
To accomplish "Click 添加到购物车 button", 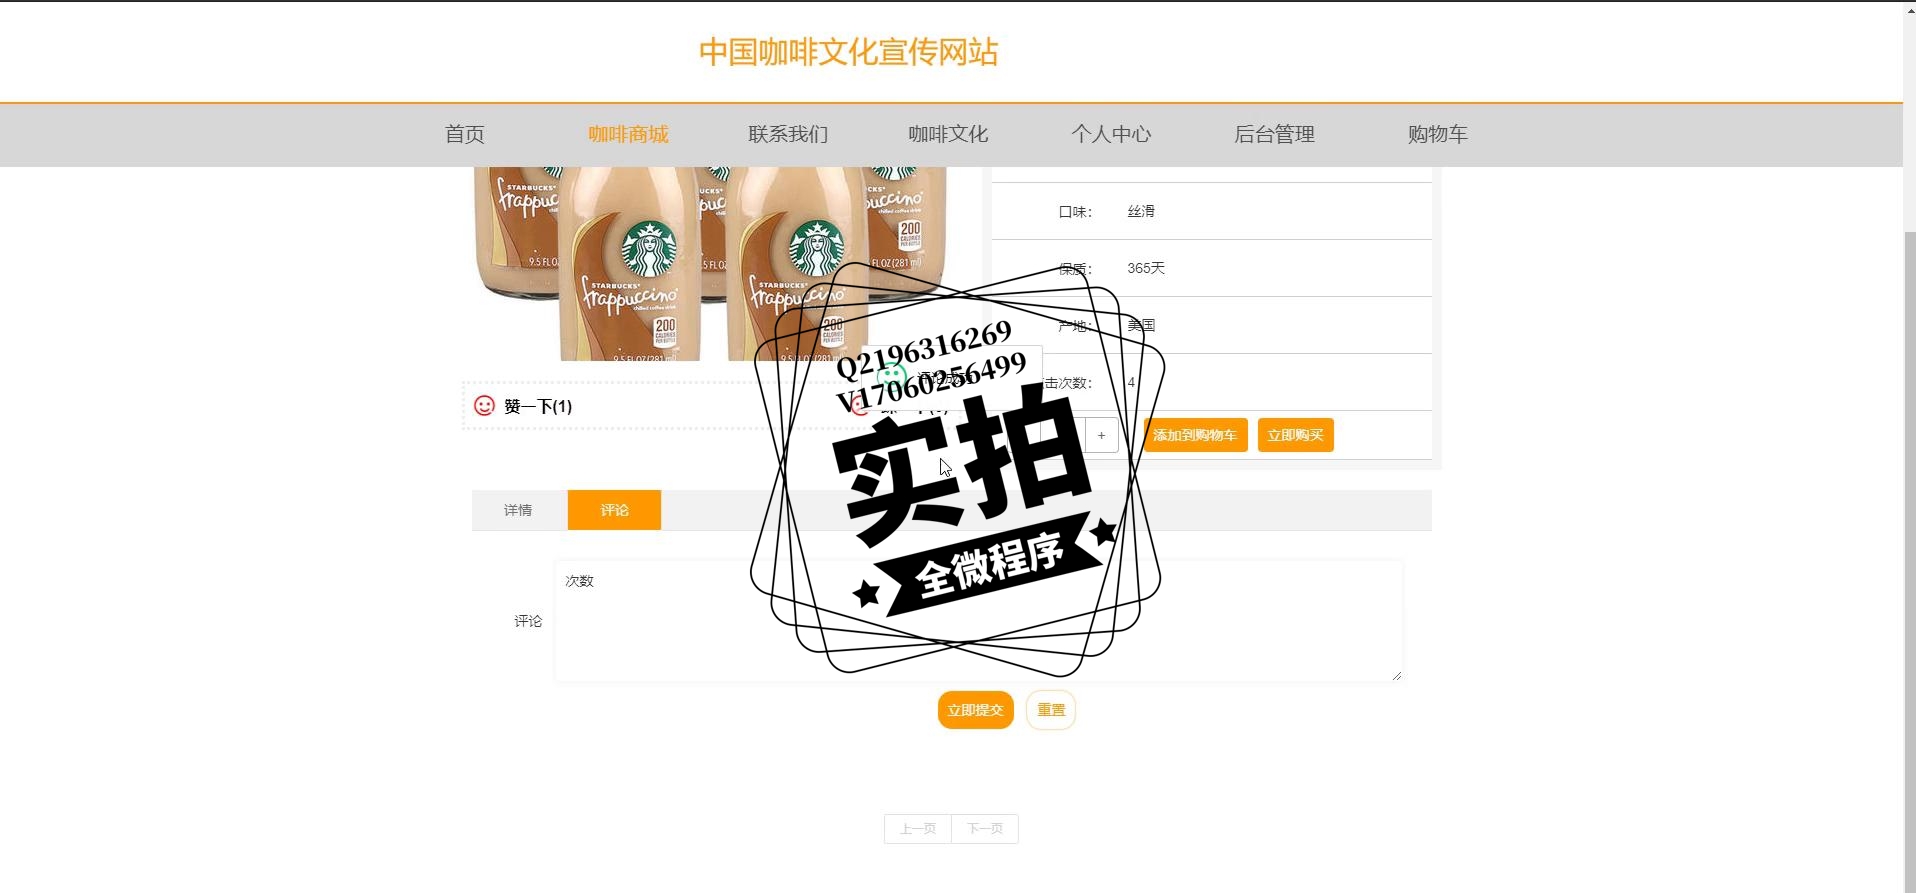I will coord(1195,435).
